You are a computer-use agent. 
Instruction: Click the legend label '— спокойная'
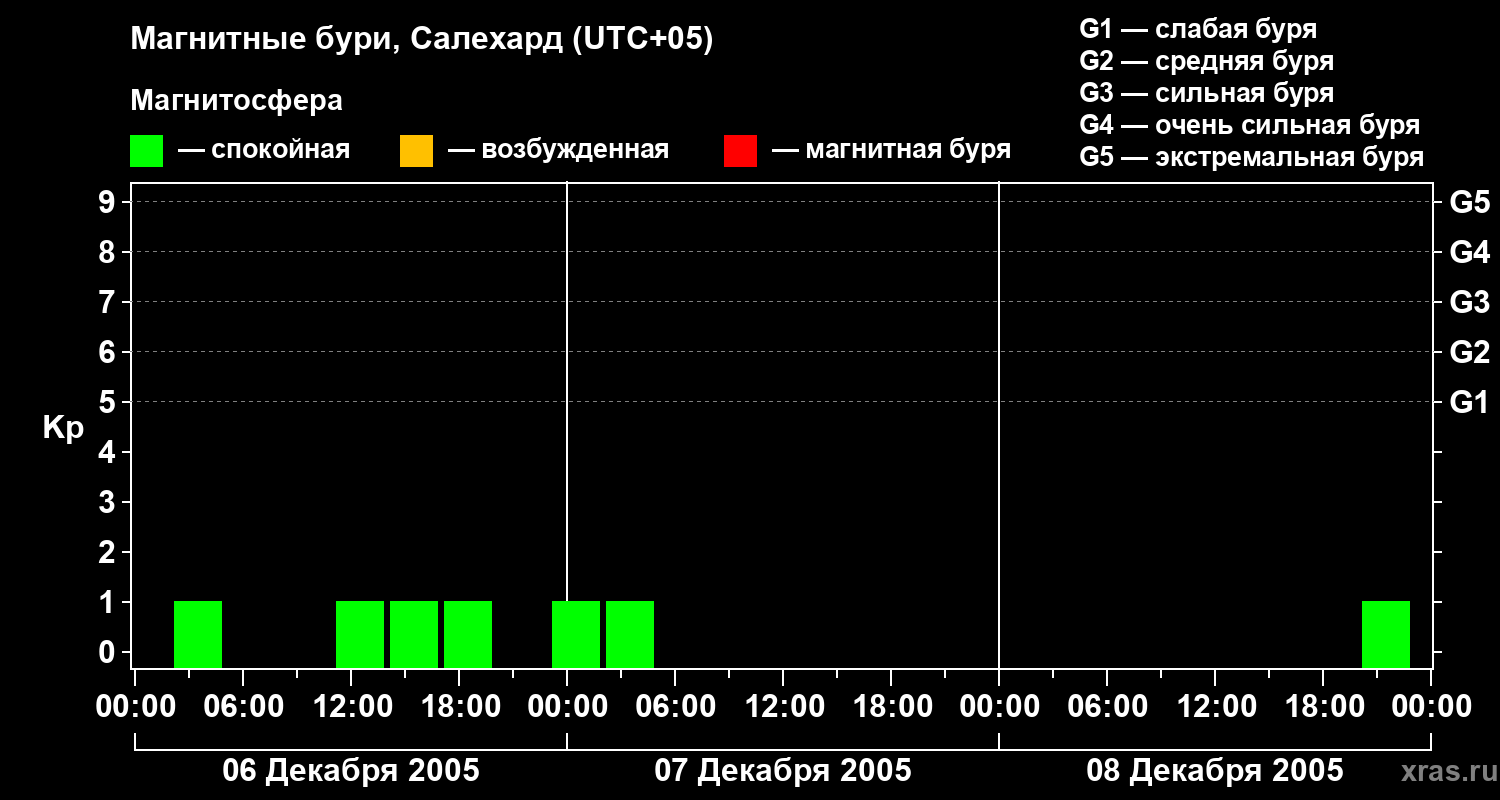pyautogui.click(x=264, y=150)
